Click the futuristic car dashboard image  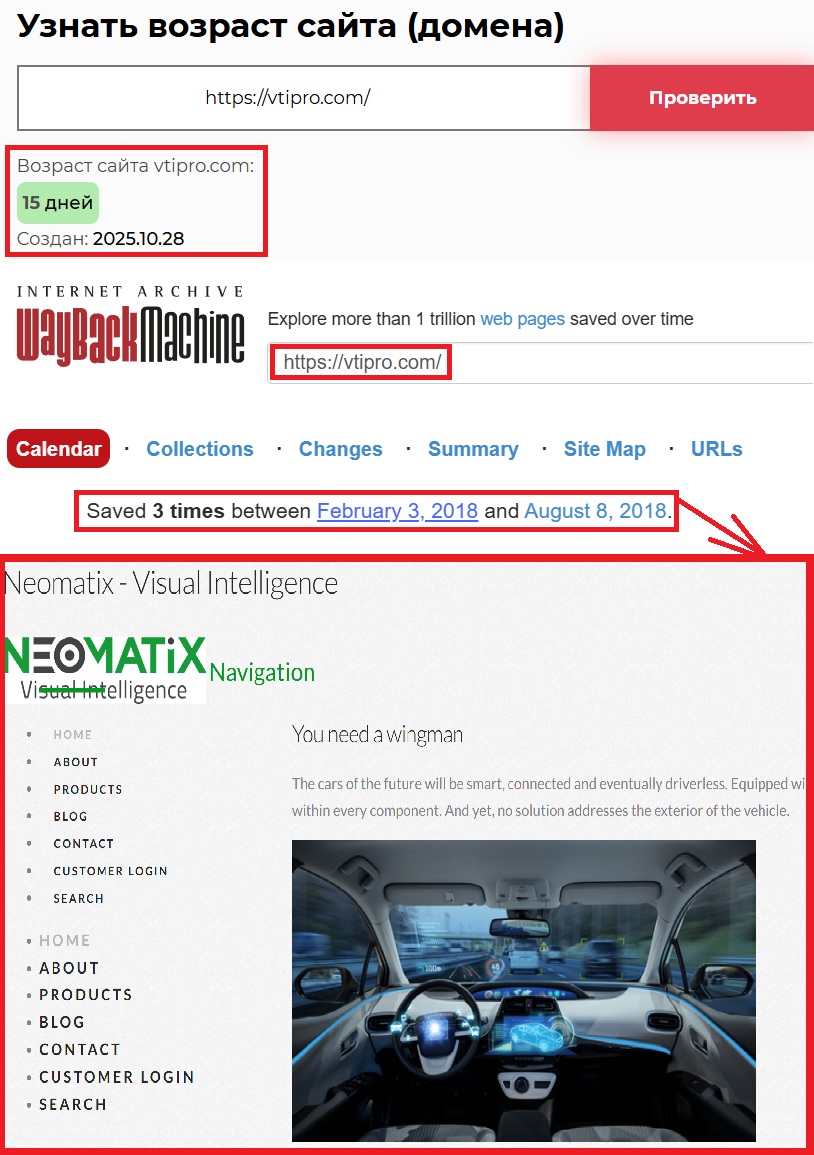point(523,990)
